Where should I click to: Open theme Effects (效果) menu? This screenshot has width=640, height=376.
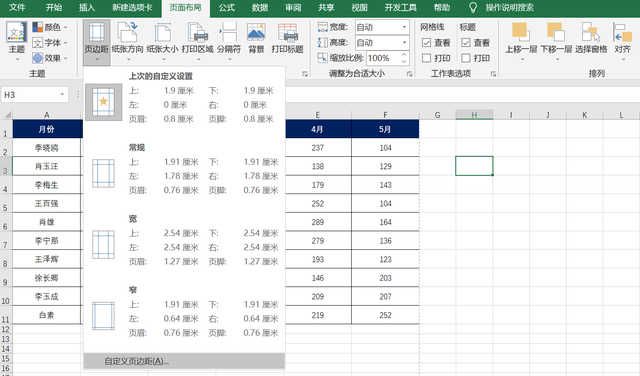click(50, 58)
